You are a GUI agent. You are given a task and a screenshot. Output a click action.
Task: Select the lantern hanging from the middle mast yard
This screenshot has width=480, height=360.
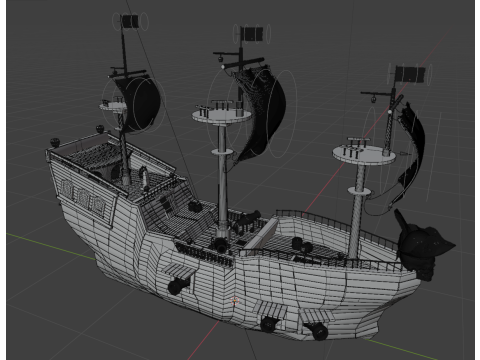point(221,59)
